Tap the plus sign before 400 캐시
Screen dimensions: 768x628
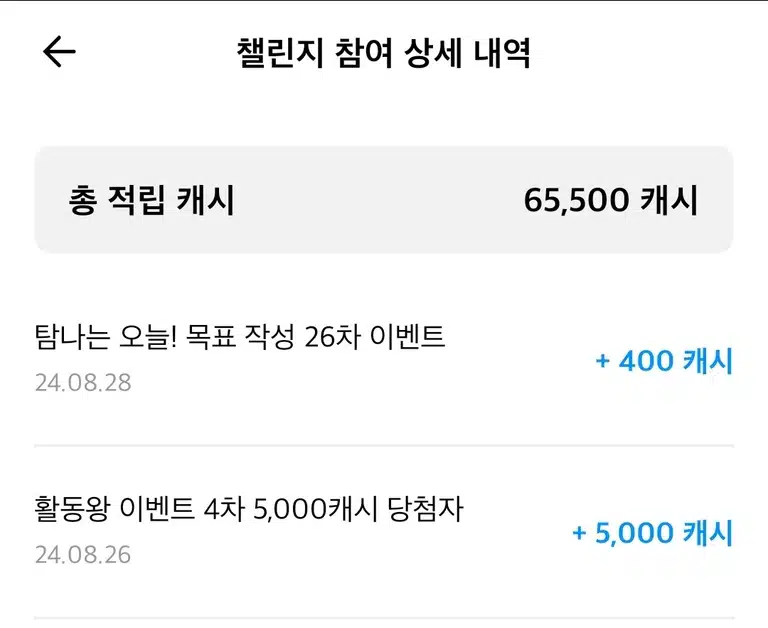[602, 362]
